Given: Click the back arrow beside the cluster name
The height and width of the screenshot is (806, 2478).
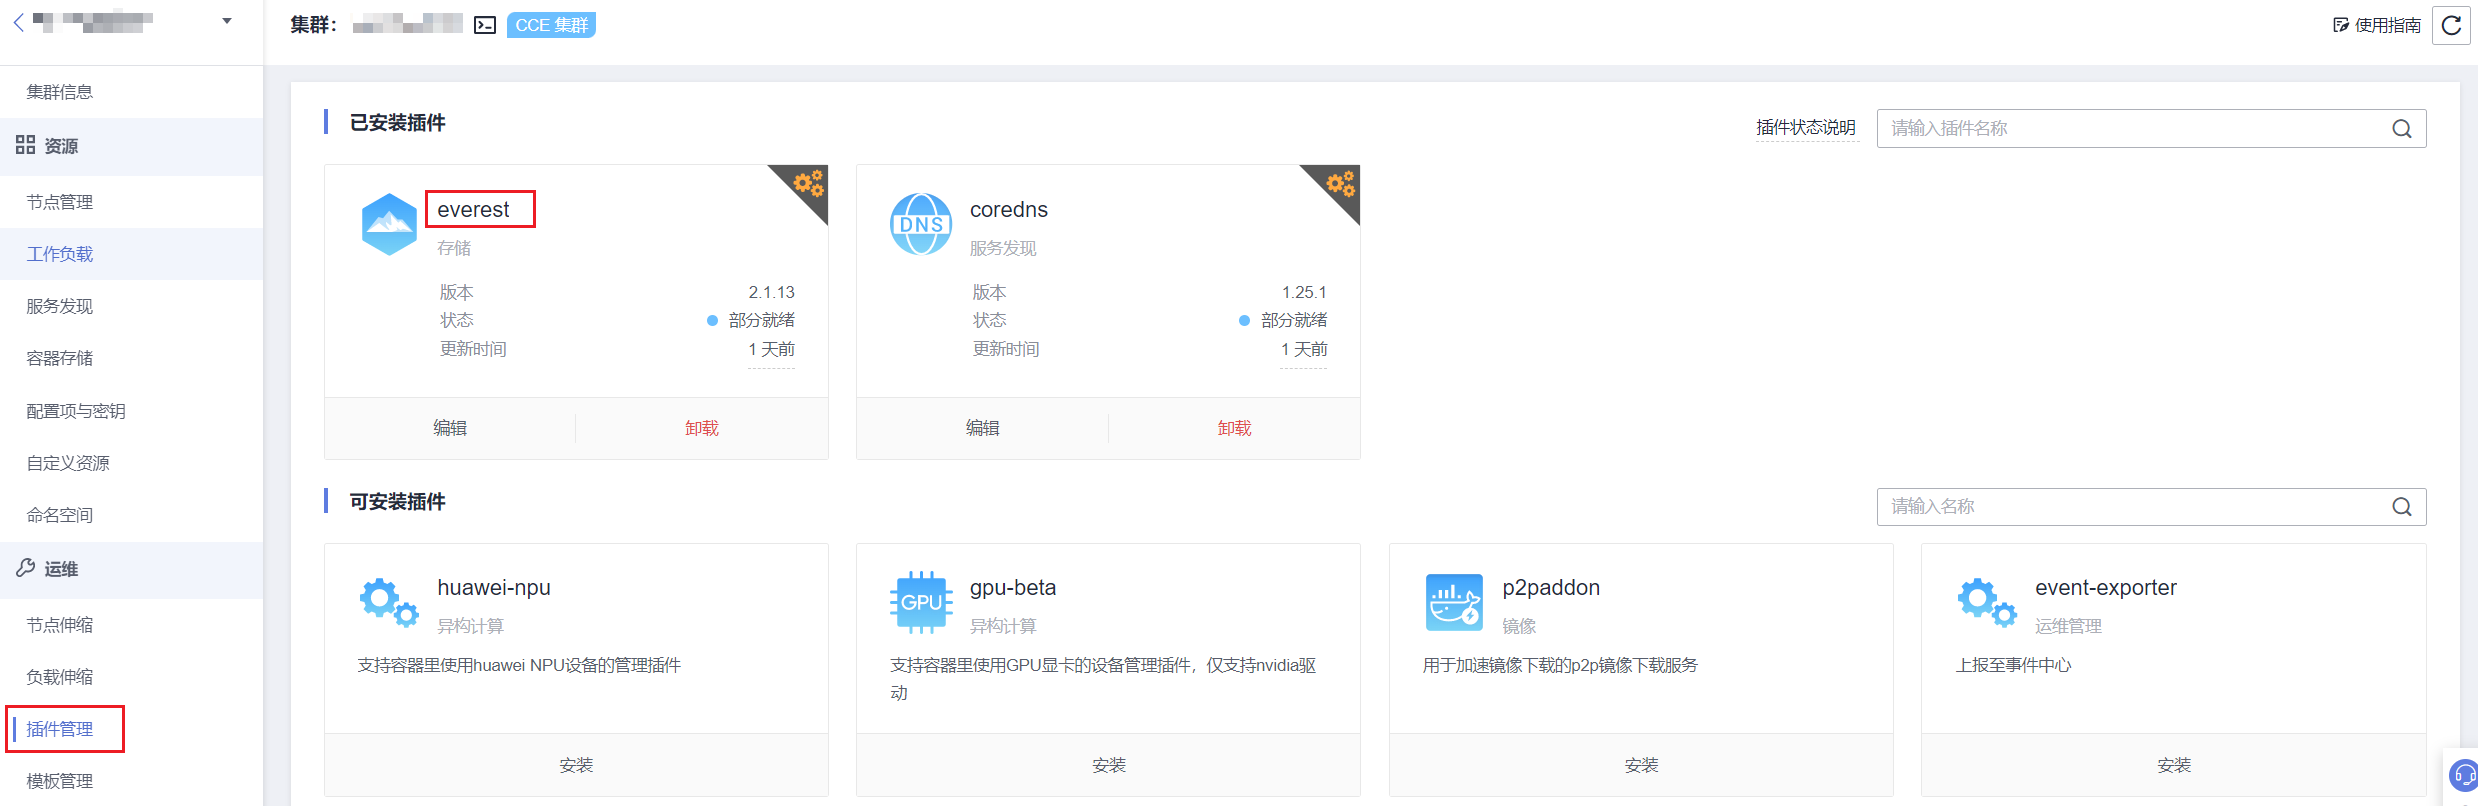Looking at the screenshot, I should tap(18, 22).
